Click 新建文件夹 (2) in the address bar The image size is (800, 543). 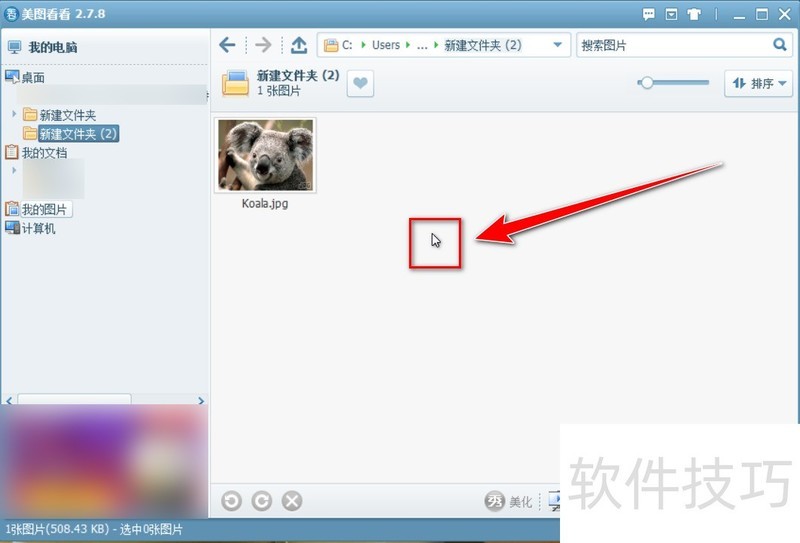coord(483,45)
